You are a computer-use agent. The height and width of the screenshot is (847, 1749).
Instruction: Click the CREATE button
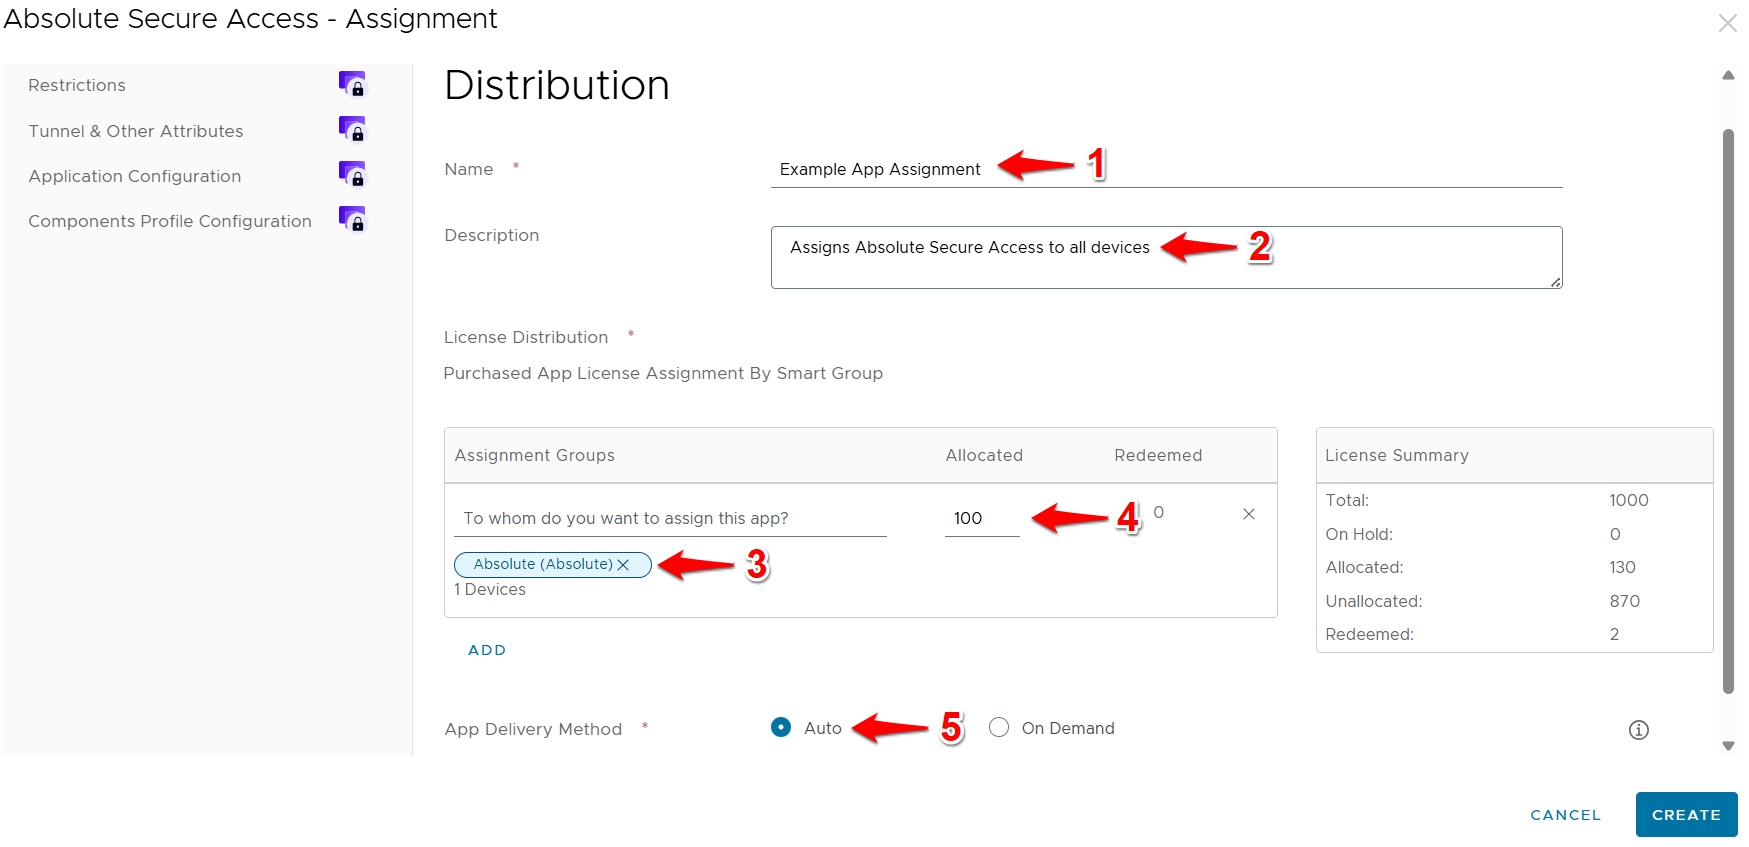[x=1686, y=815]
